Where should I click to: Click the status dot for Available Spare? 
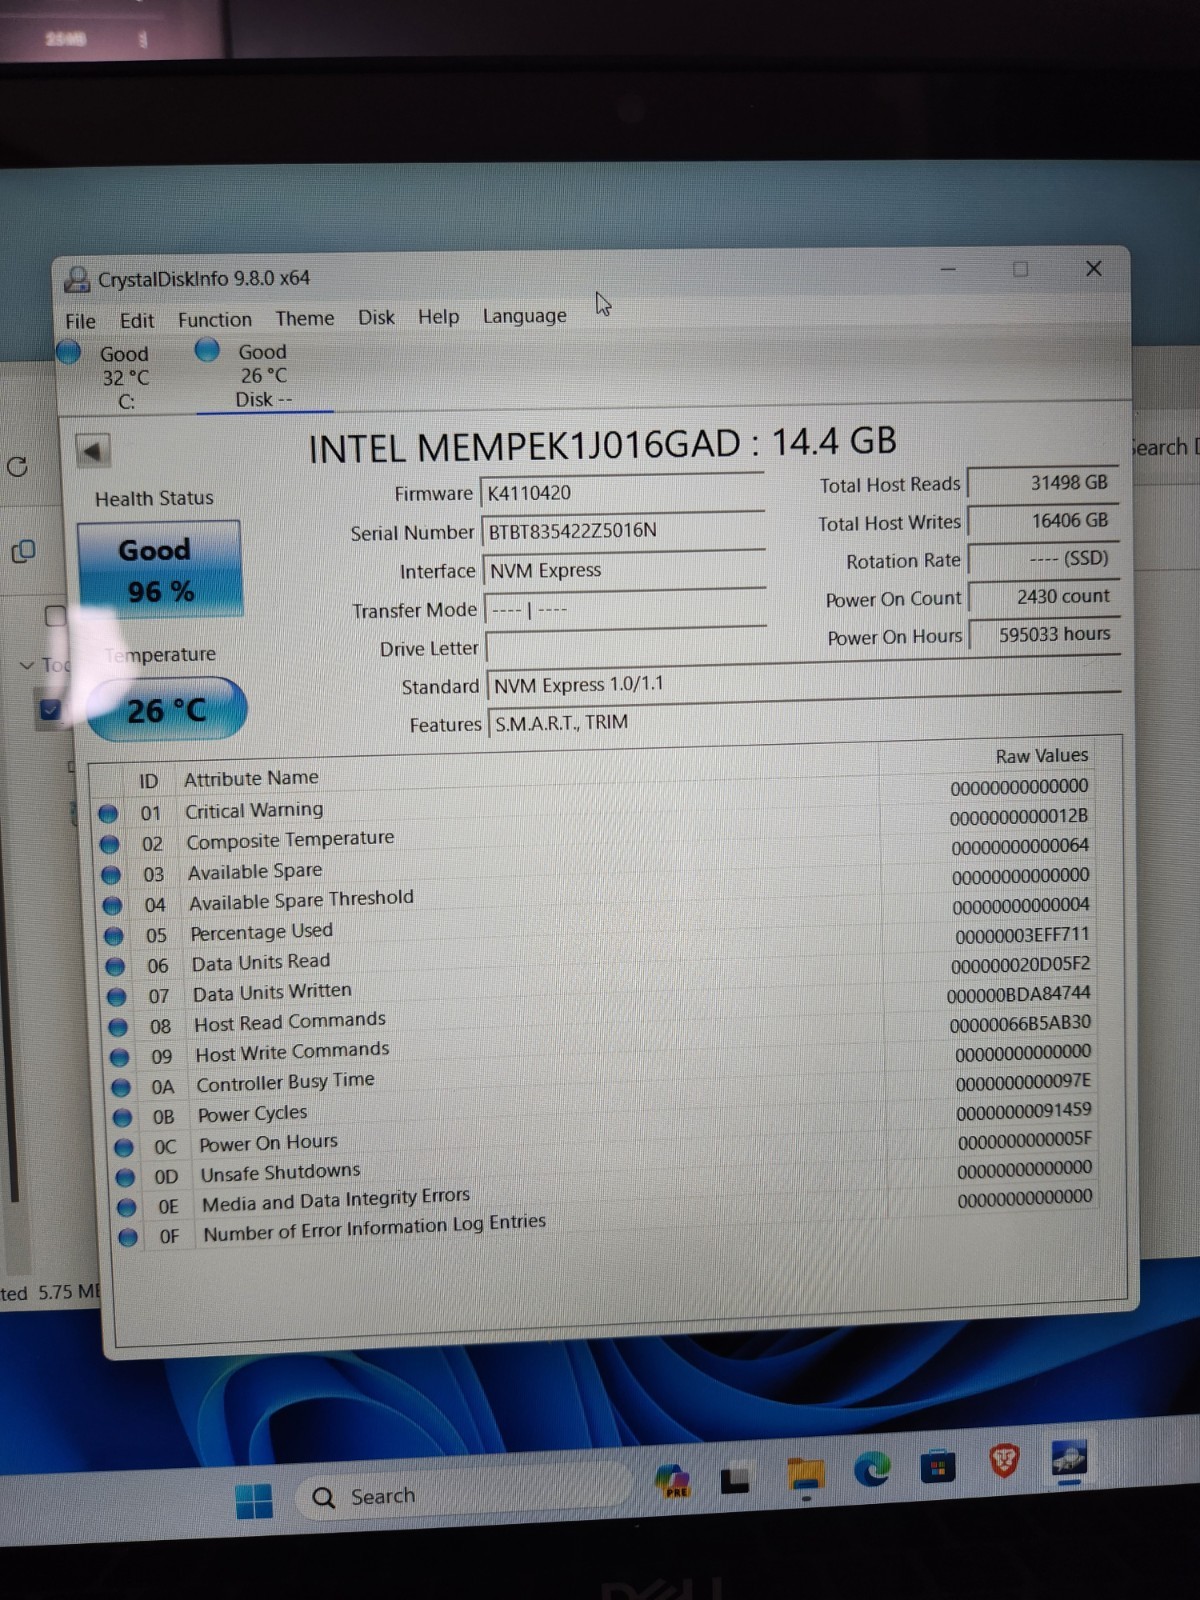coord(111,875)
